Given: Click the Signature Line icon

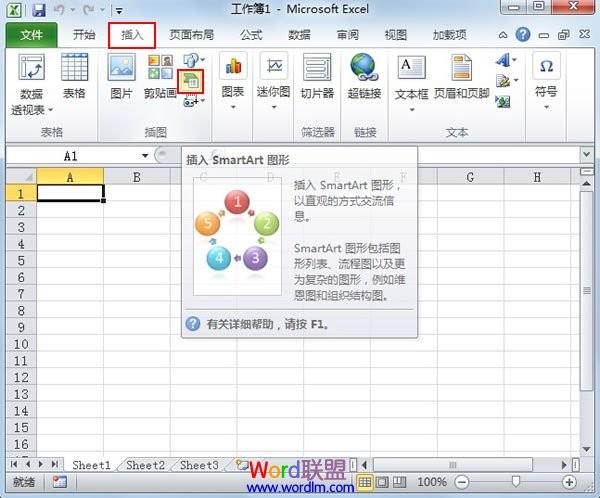Looking at the screenshot, I should [503, 81].
